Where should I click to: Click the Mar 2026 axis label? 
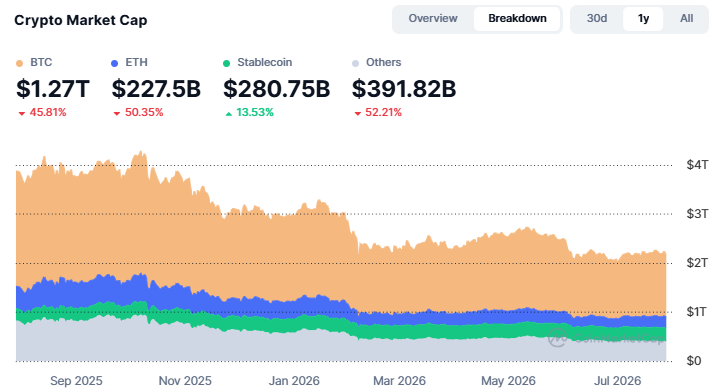[399, 381]
